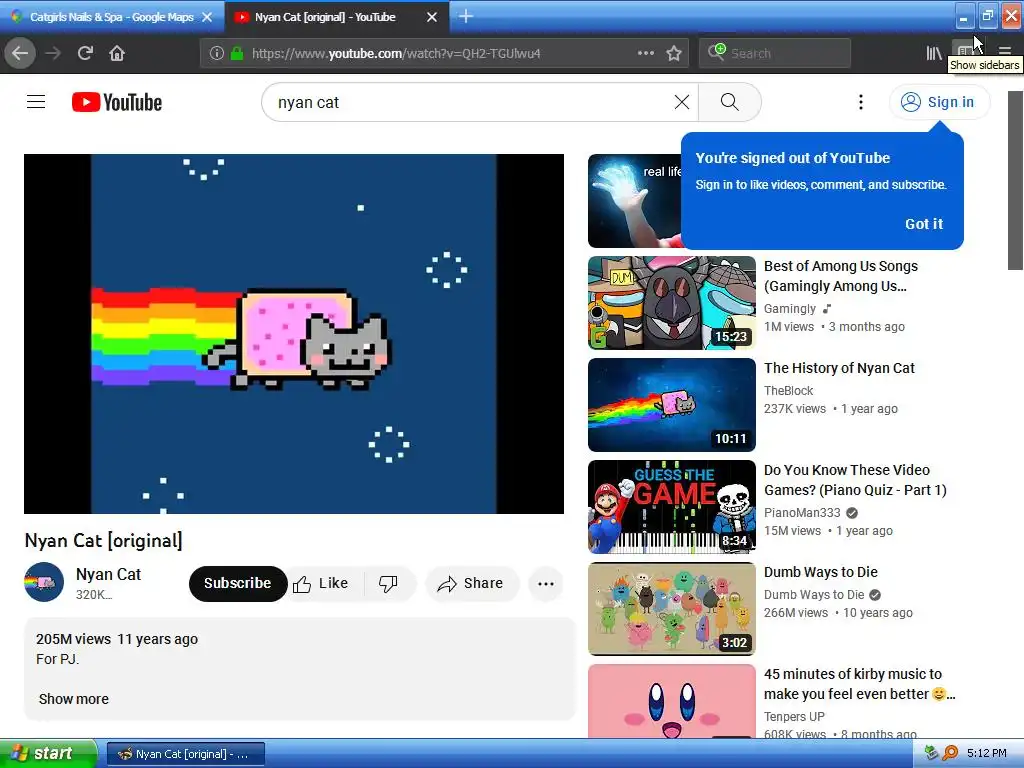
Task: Dislike the video with thumbs-down
Action: (x=388, y=583)
